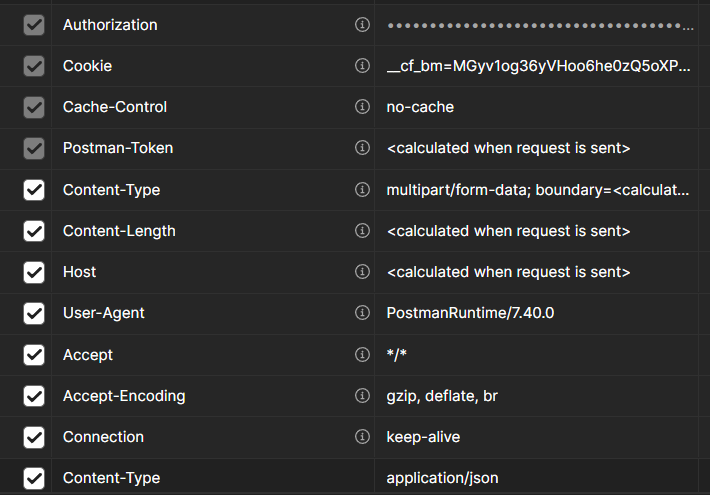
Task: Disable the User-Agent header checkbox
Action: coord(34,313)
